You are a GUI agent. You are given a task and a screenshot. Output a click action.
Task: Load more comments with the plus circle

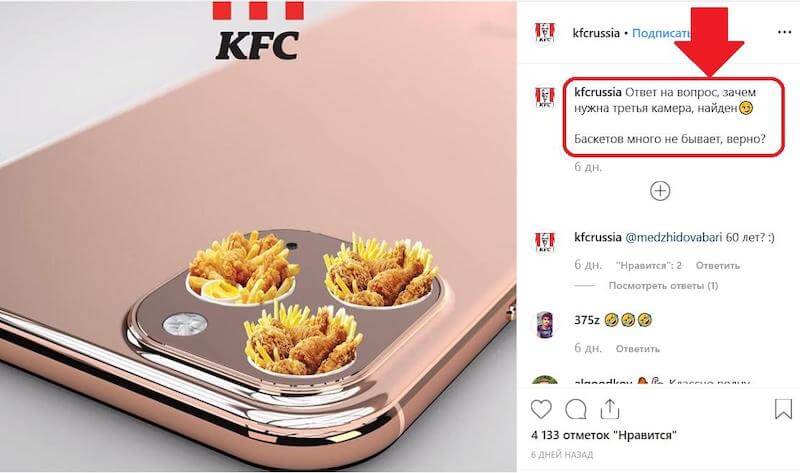tap(660, 191)
